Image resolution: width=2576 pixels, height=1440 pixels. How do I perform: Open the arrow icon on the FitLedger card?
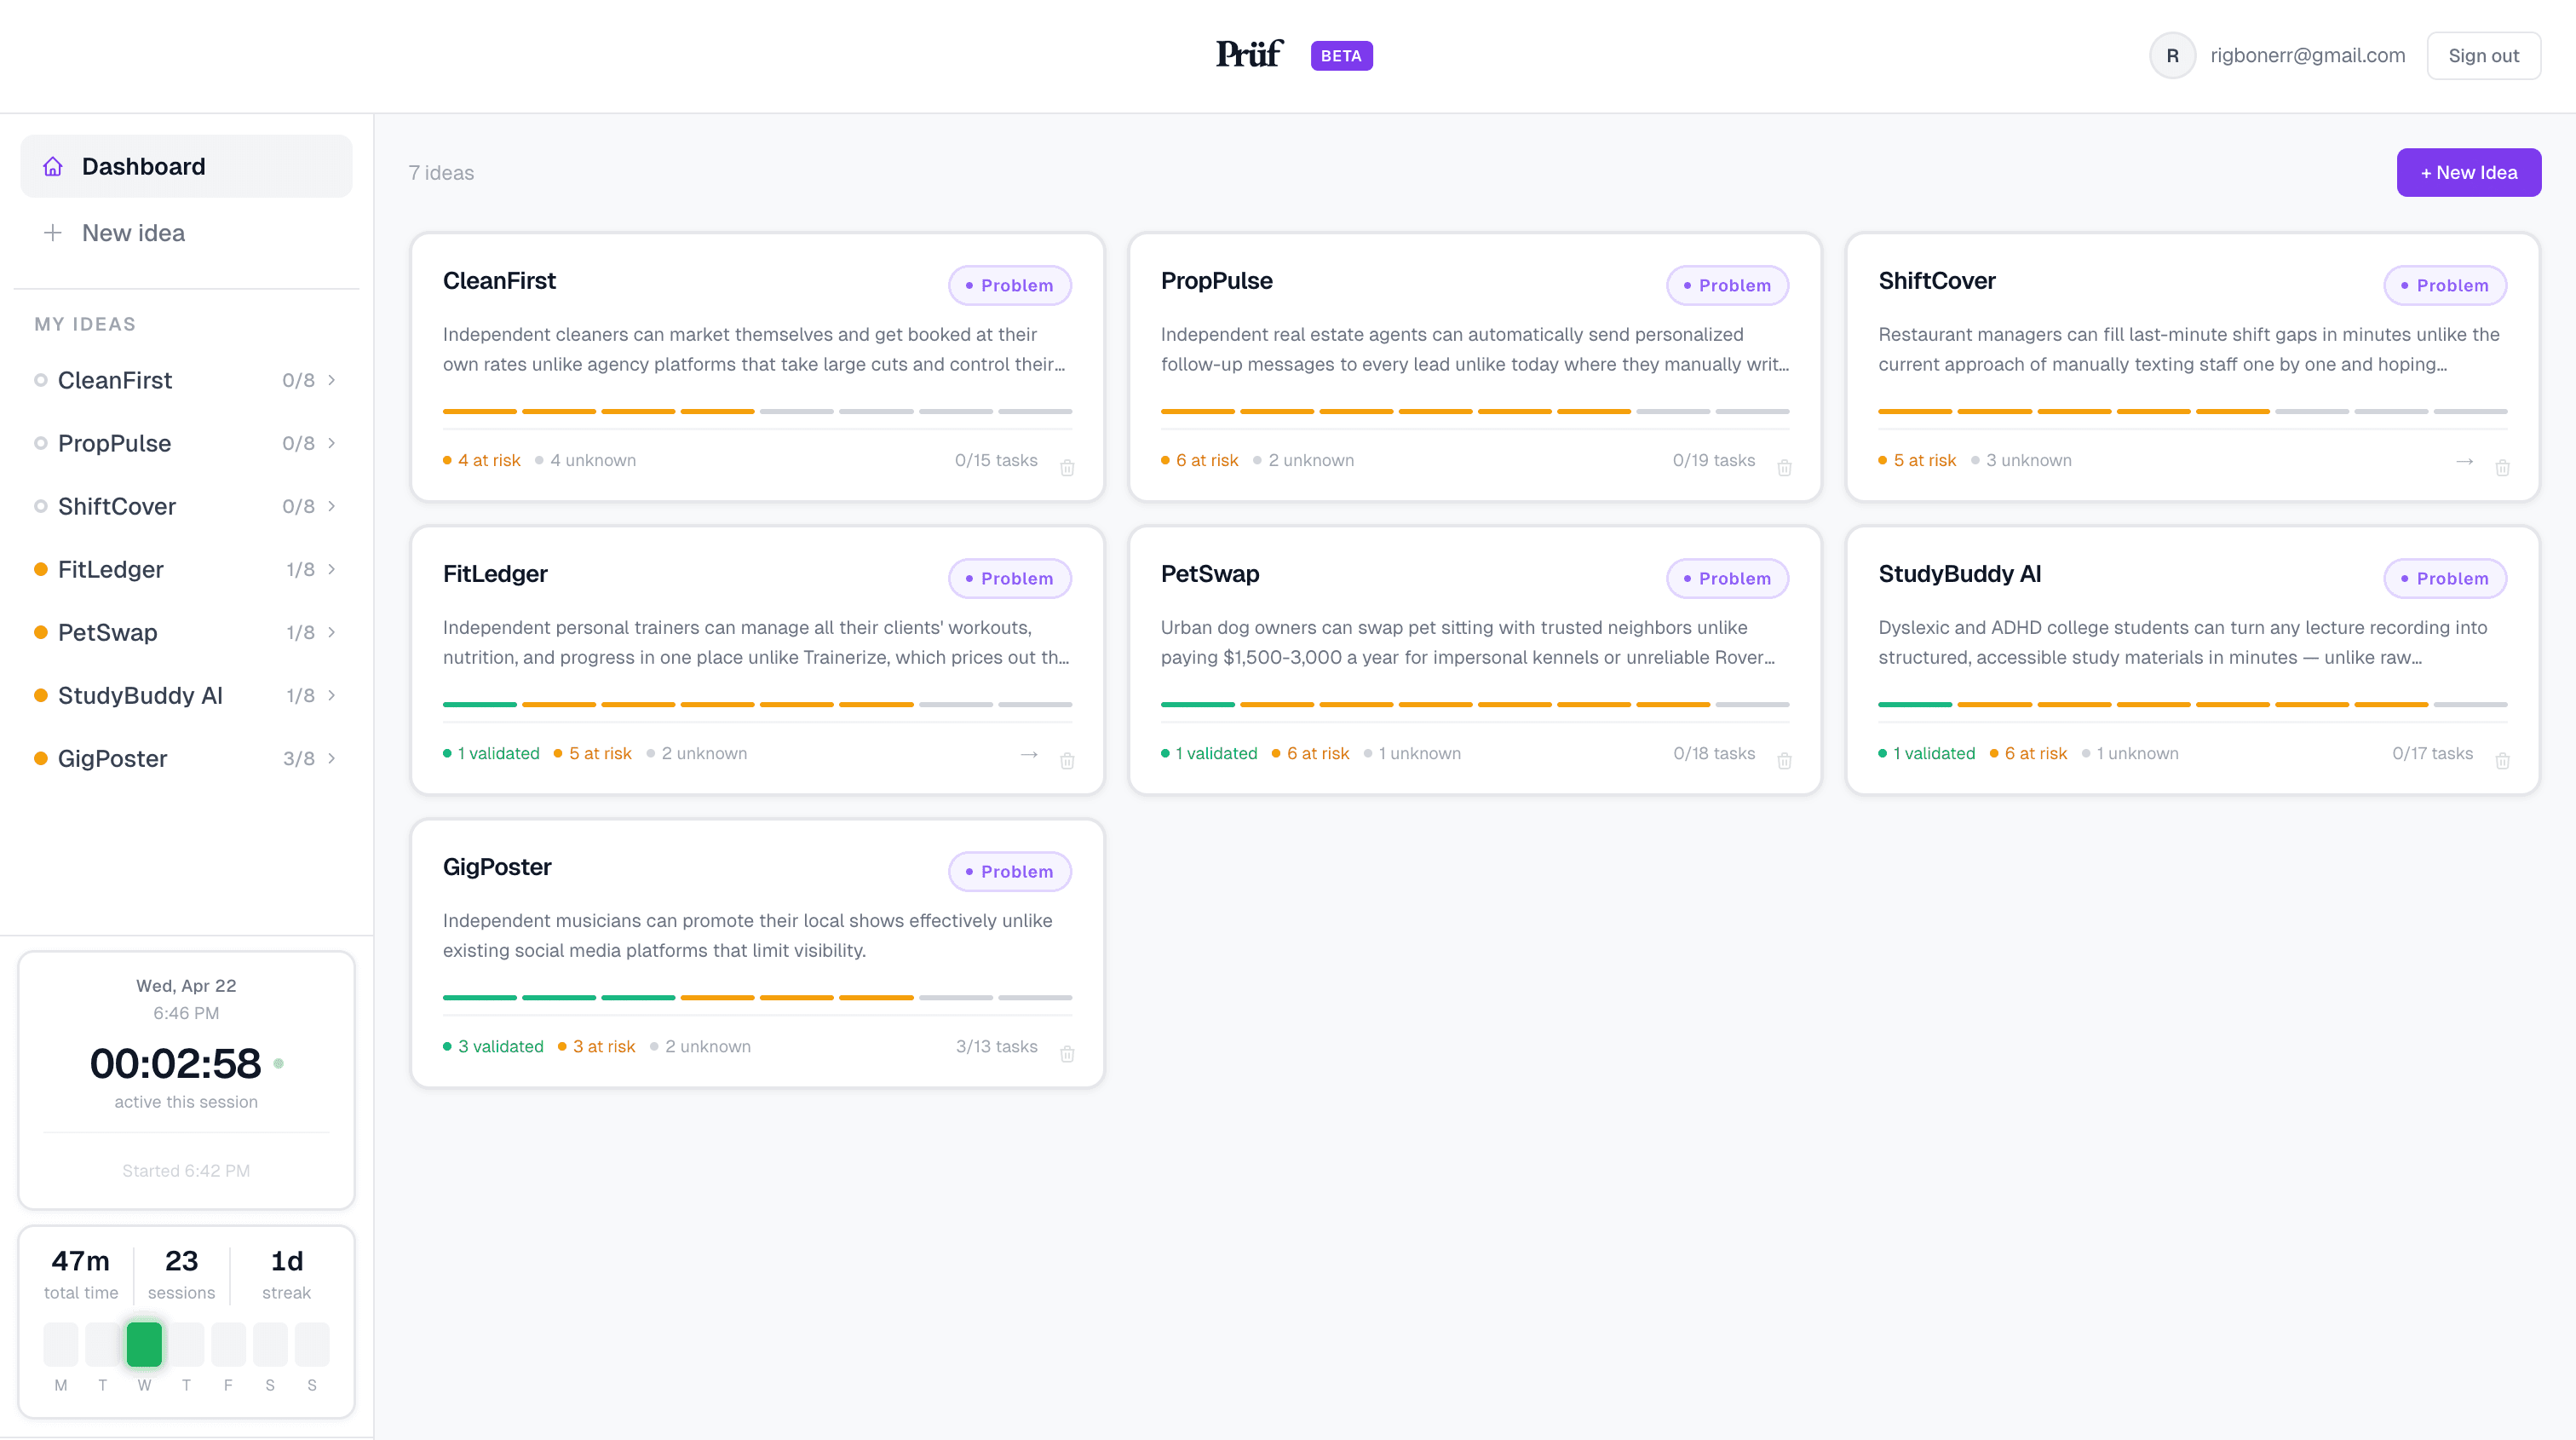1029,754
